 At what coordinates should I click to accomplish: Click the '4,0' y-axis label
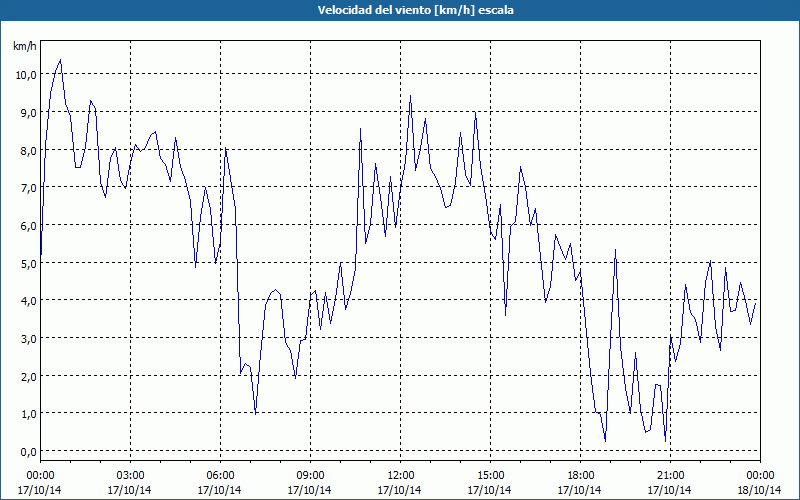pos(29,301)
